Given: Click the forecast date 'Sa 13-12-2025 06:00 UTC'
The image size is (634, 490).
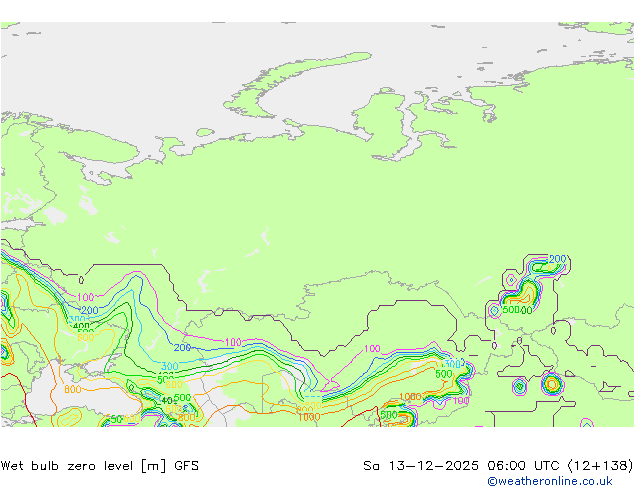Looking at the screenshot, I should point(464,466).
